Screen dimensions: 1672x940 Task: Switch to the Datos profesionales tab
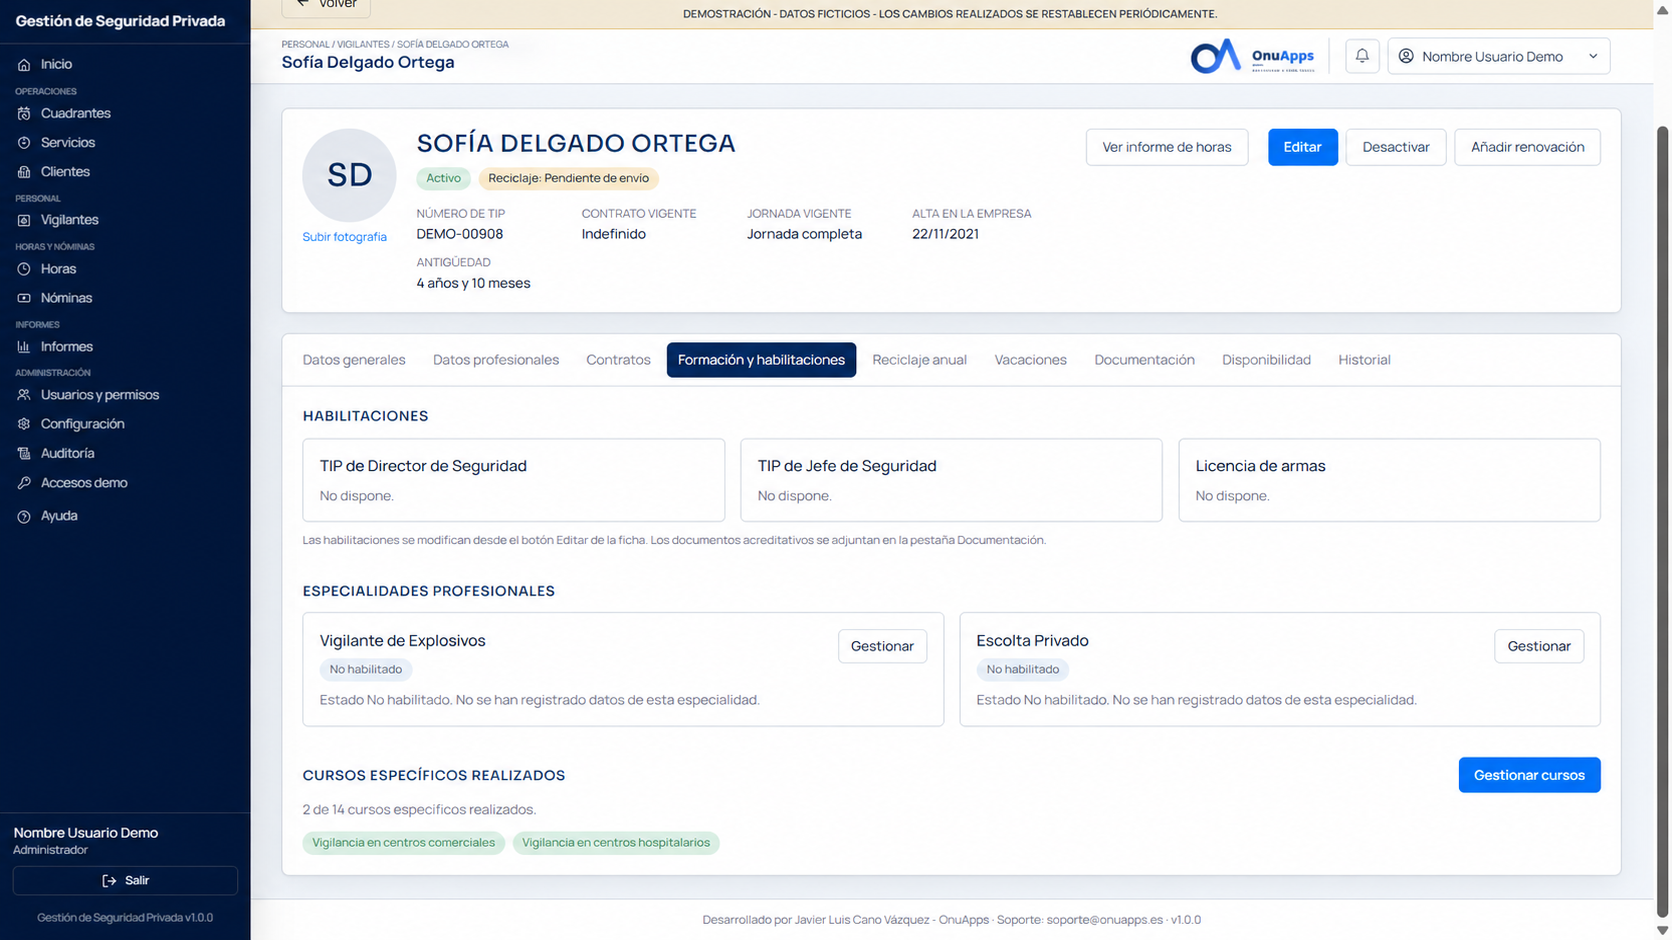pos(496,360)
